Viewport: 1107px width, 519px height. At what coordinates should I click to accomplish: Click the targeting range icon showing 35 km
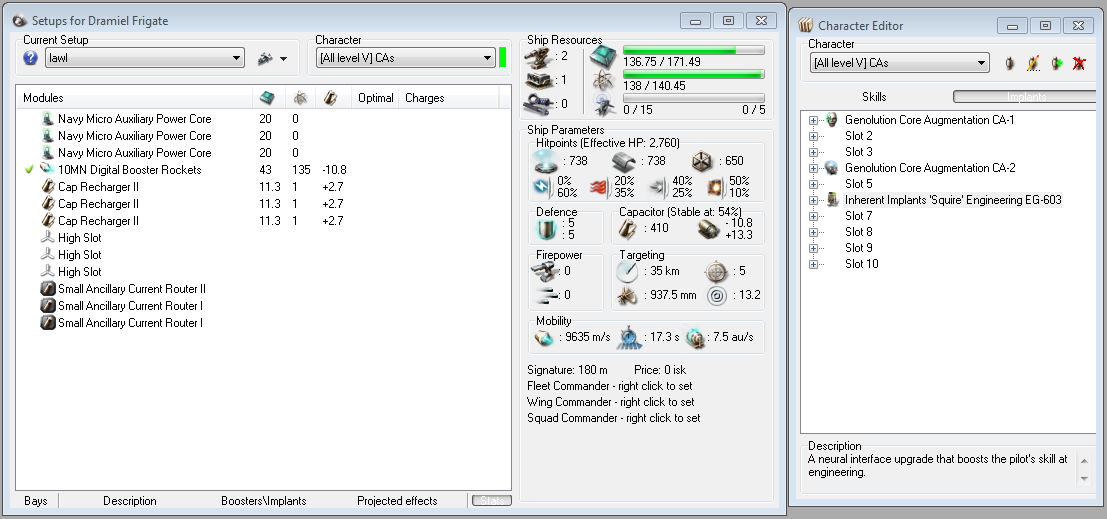pos(627,270)
